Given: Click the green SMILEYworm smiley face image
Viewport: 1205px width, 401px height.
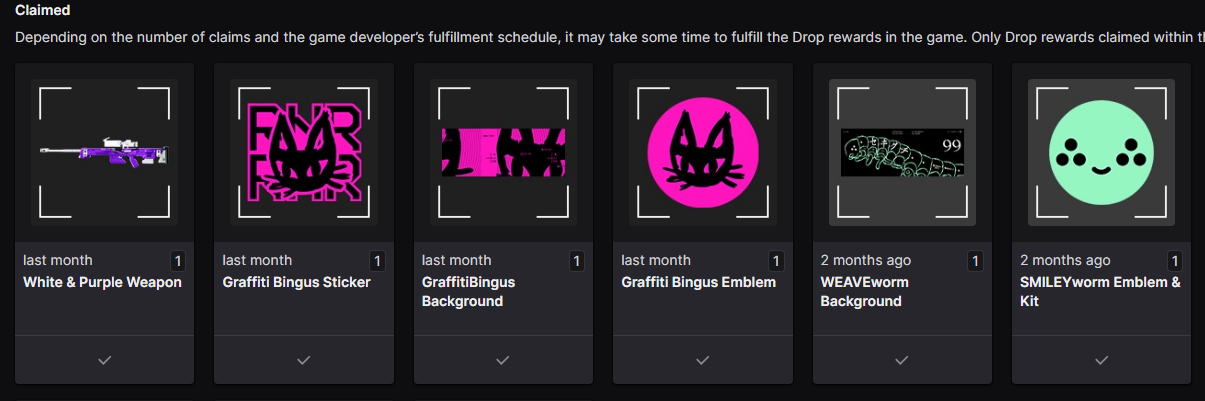Looking at the screenshot, I should coord(1101,152).
